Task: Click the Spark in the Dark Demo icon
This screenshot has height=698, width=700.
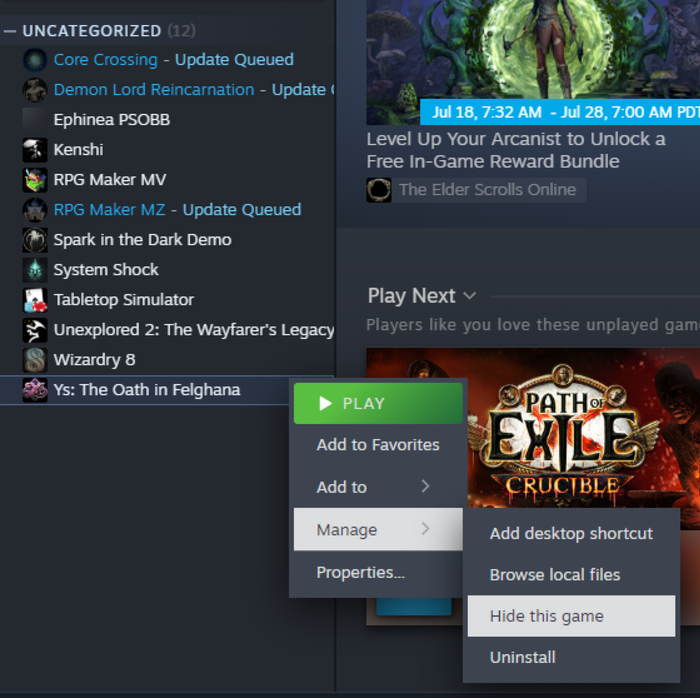Action: pos(35,240)
